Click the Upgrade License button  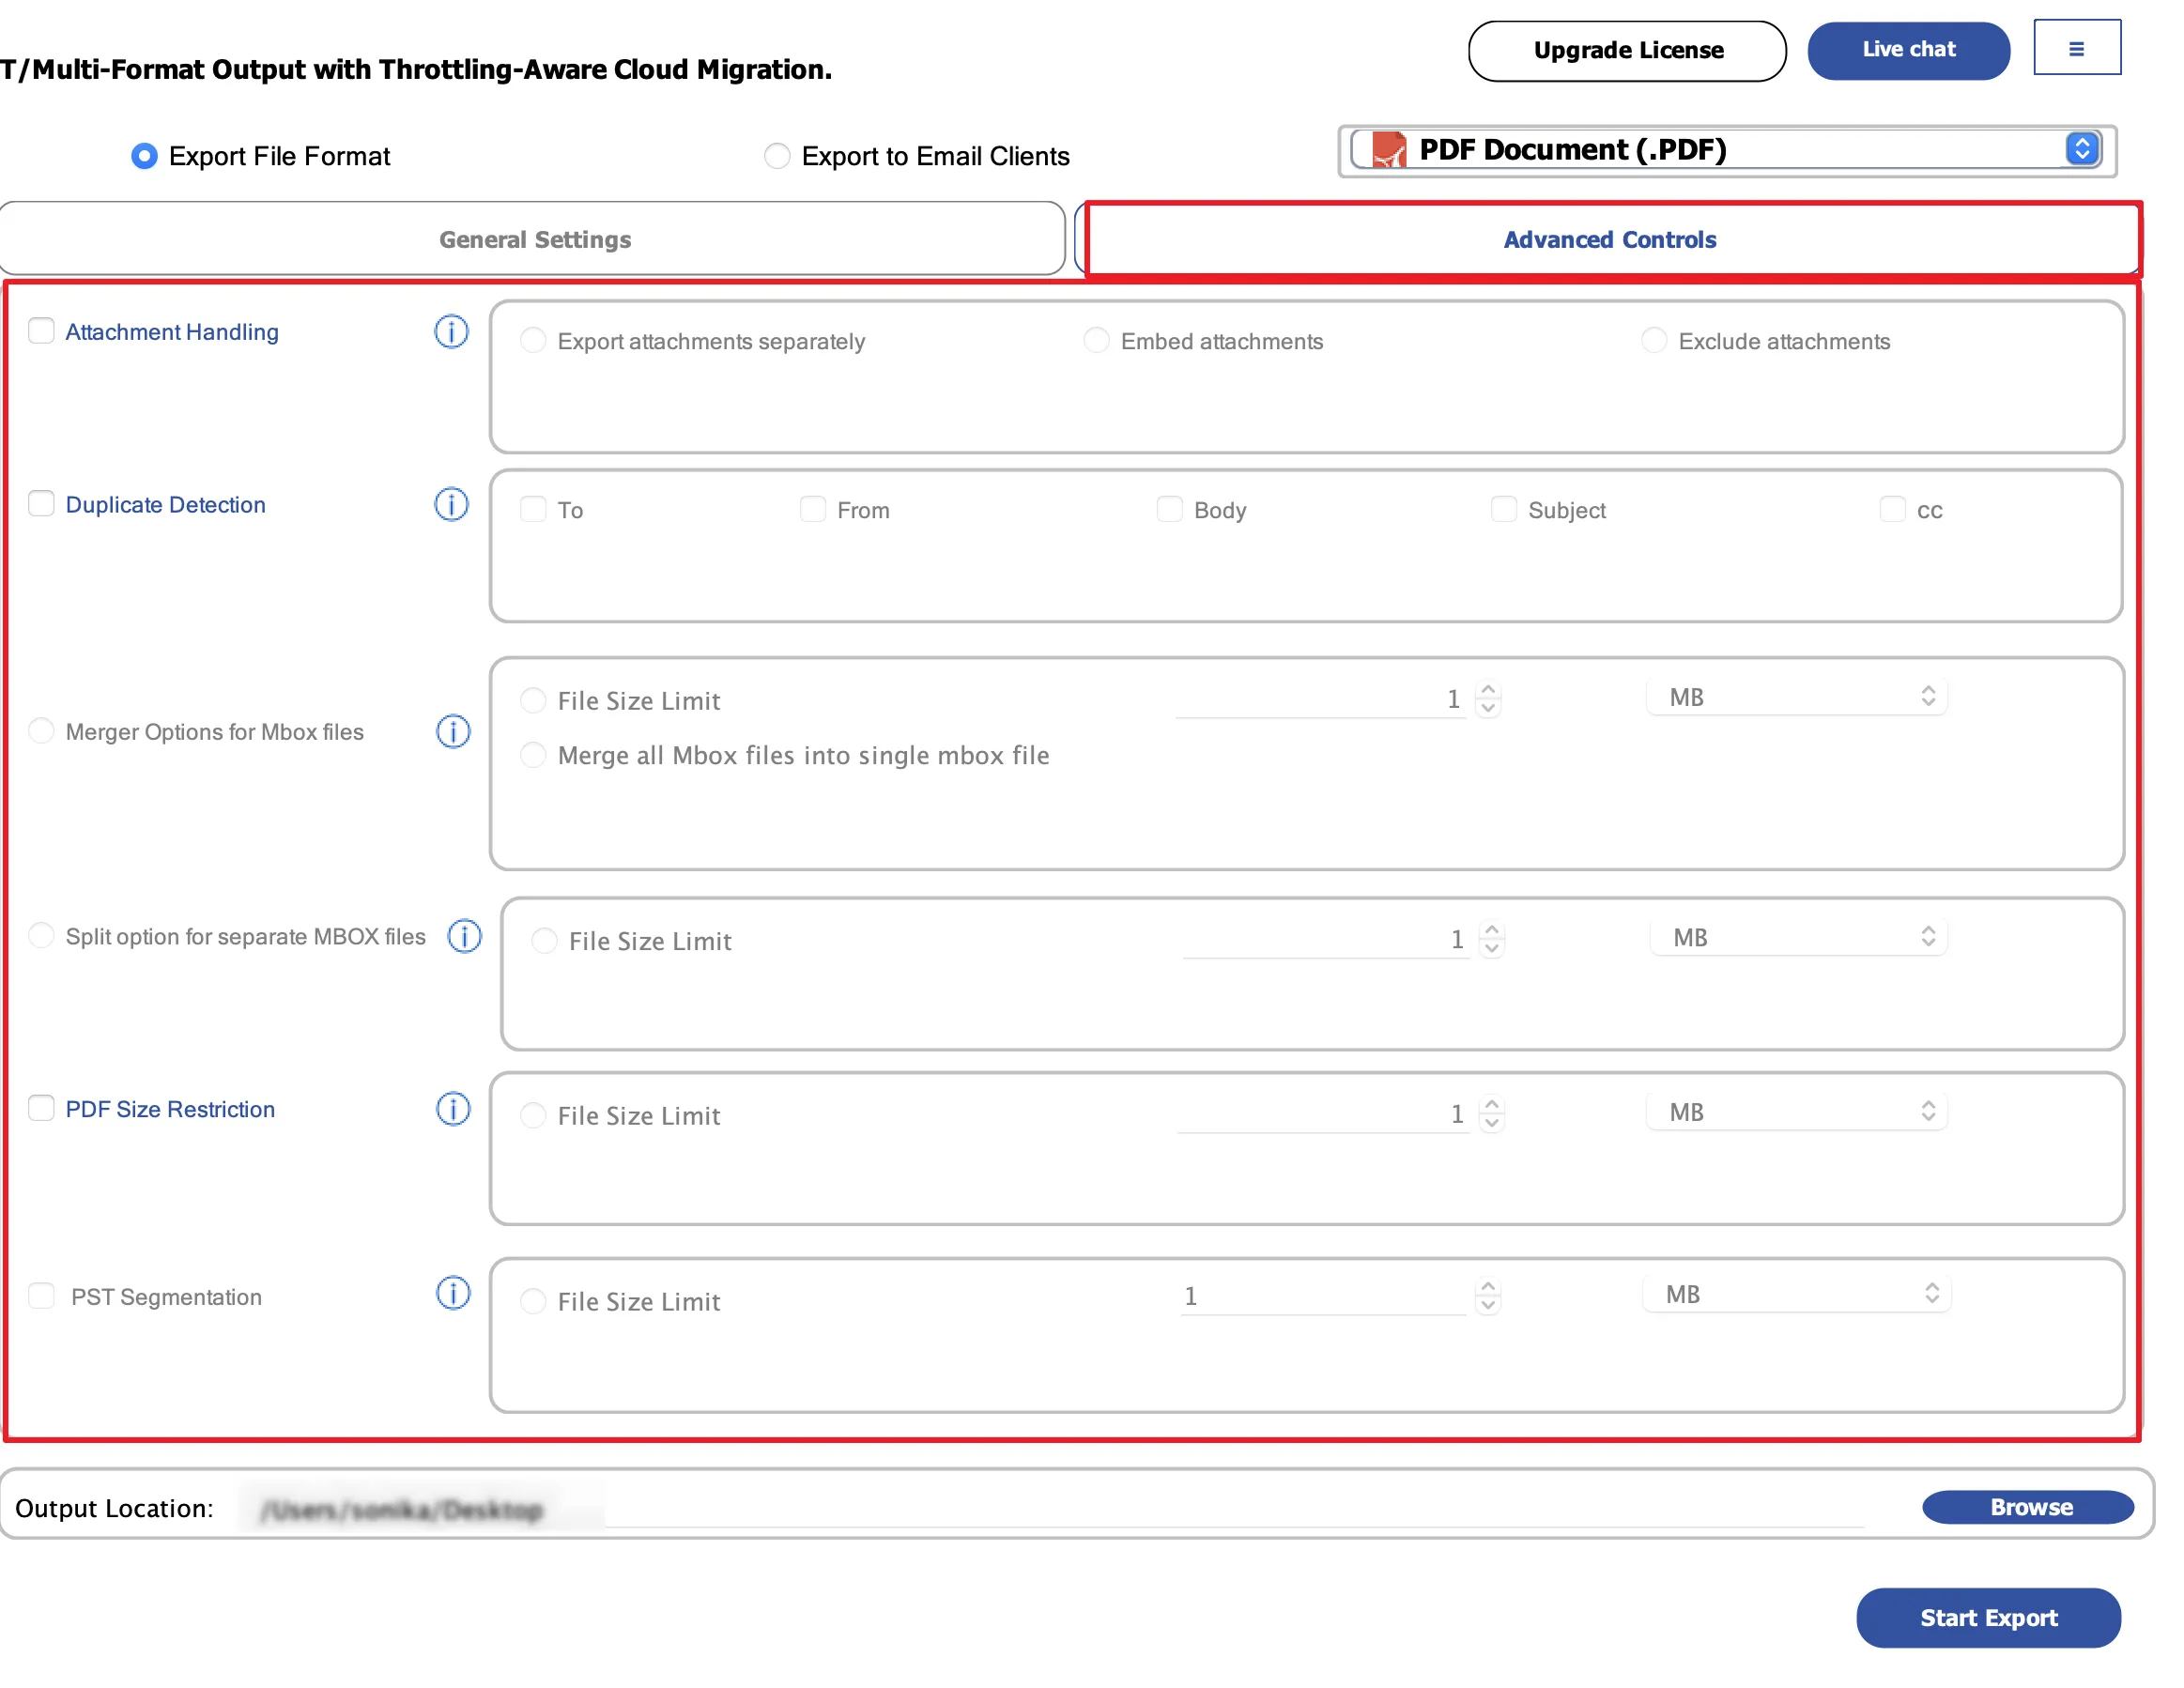coord(1627,50)
